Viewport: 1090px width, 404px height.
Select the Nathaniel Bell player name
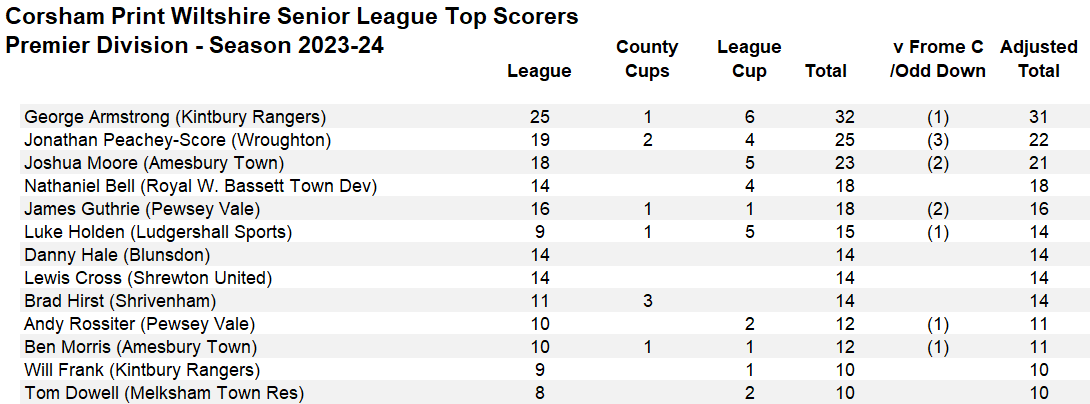(200, 186)
